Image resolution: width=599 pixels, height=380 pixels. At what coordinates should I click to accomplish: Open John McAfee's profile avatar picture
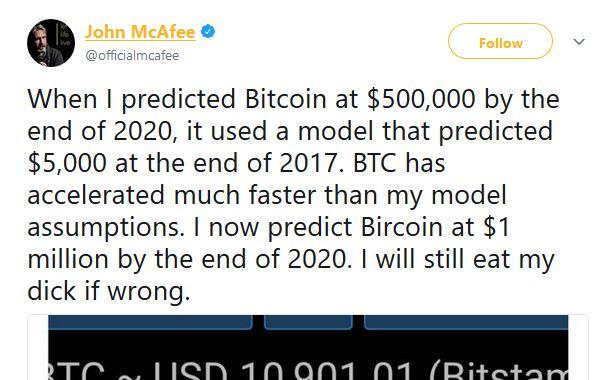51,43
